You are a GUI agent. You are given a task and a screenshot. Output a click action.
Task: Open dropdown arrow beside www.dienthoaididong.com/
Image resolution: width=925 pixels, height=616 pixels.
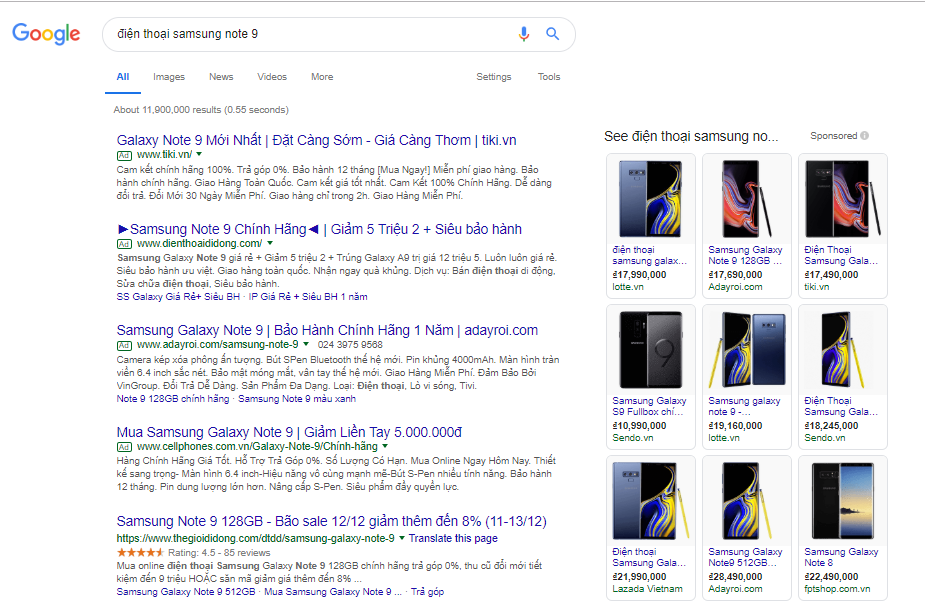[270, 243]
